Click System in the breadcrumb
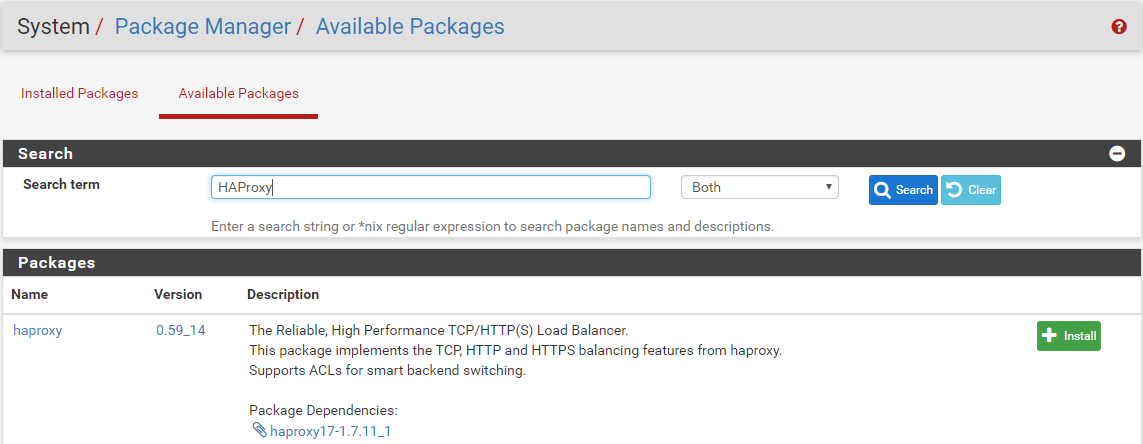Viewport: 1143px width, 444px height. [x=53, y=26]
